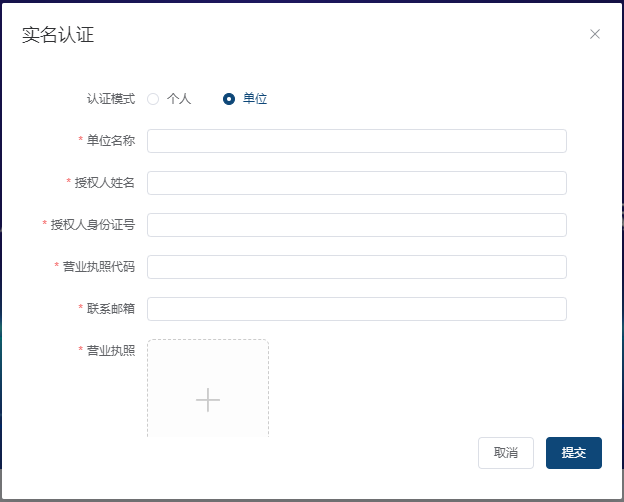Submit the form with the 提交 button
The width and height of the screenshot is (624, 502).
coord(573,453)
